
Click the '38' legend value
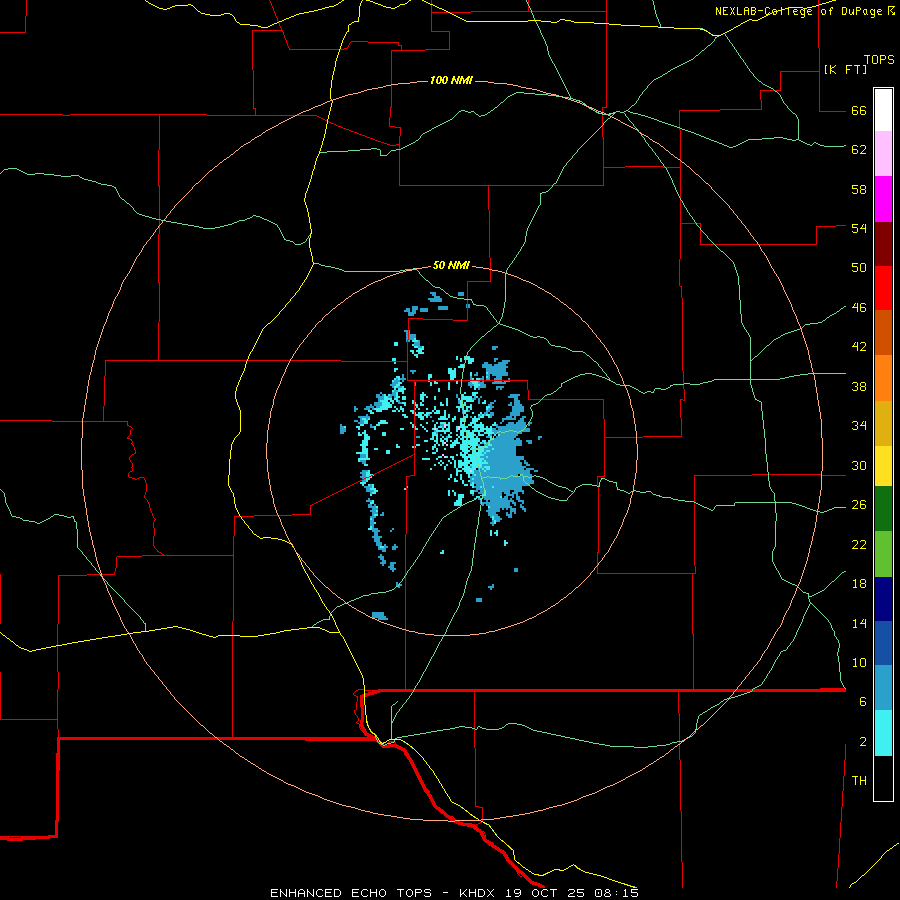pyautogui.click(x=859, y=386)
